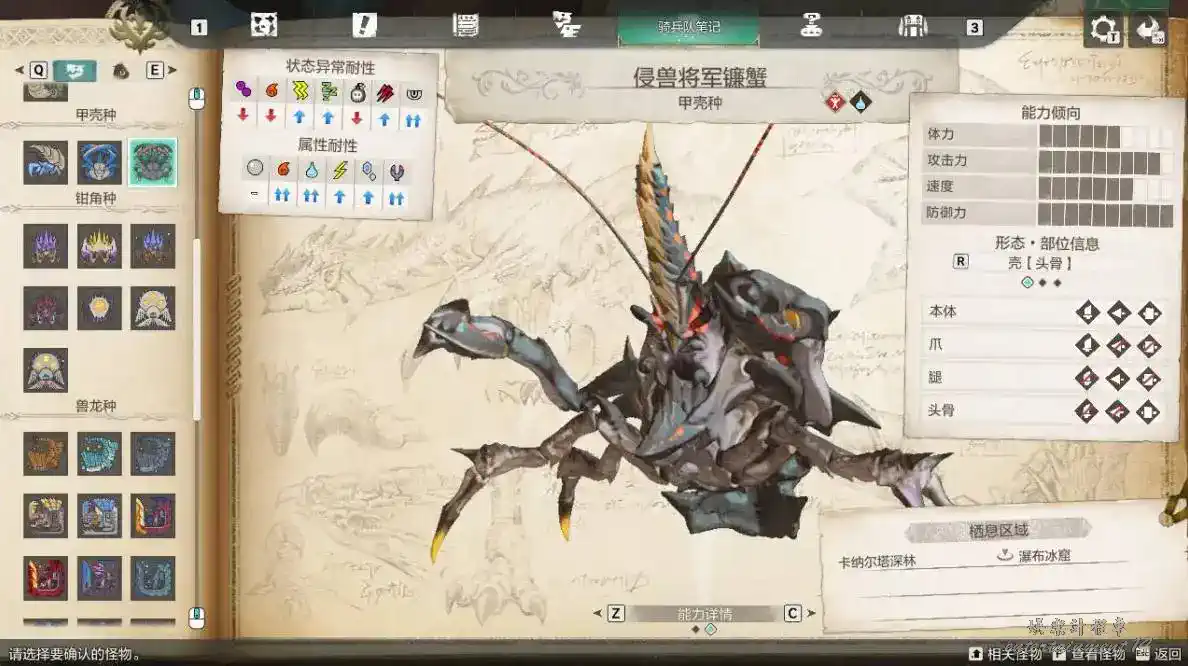This screenshot has width=1188, height=666.
Task: Click the water element resistance droplet icon
Action: [311, 170]
